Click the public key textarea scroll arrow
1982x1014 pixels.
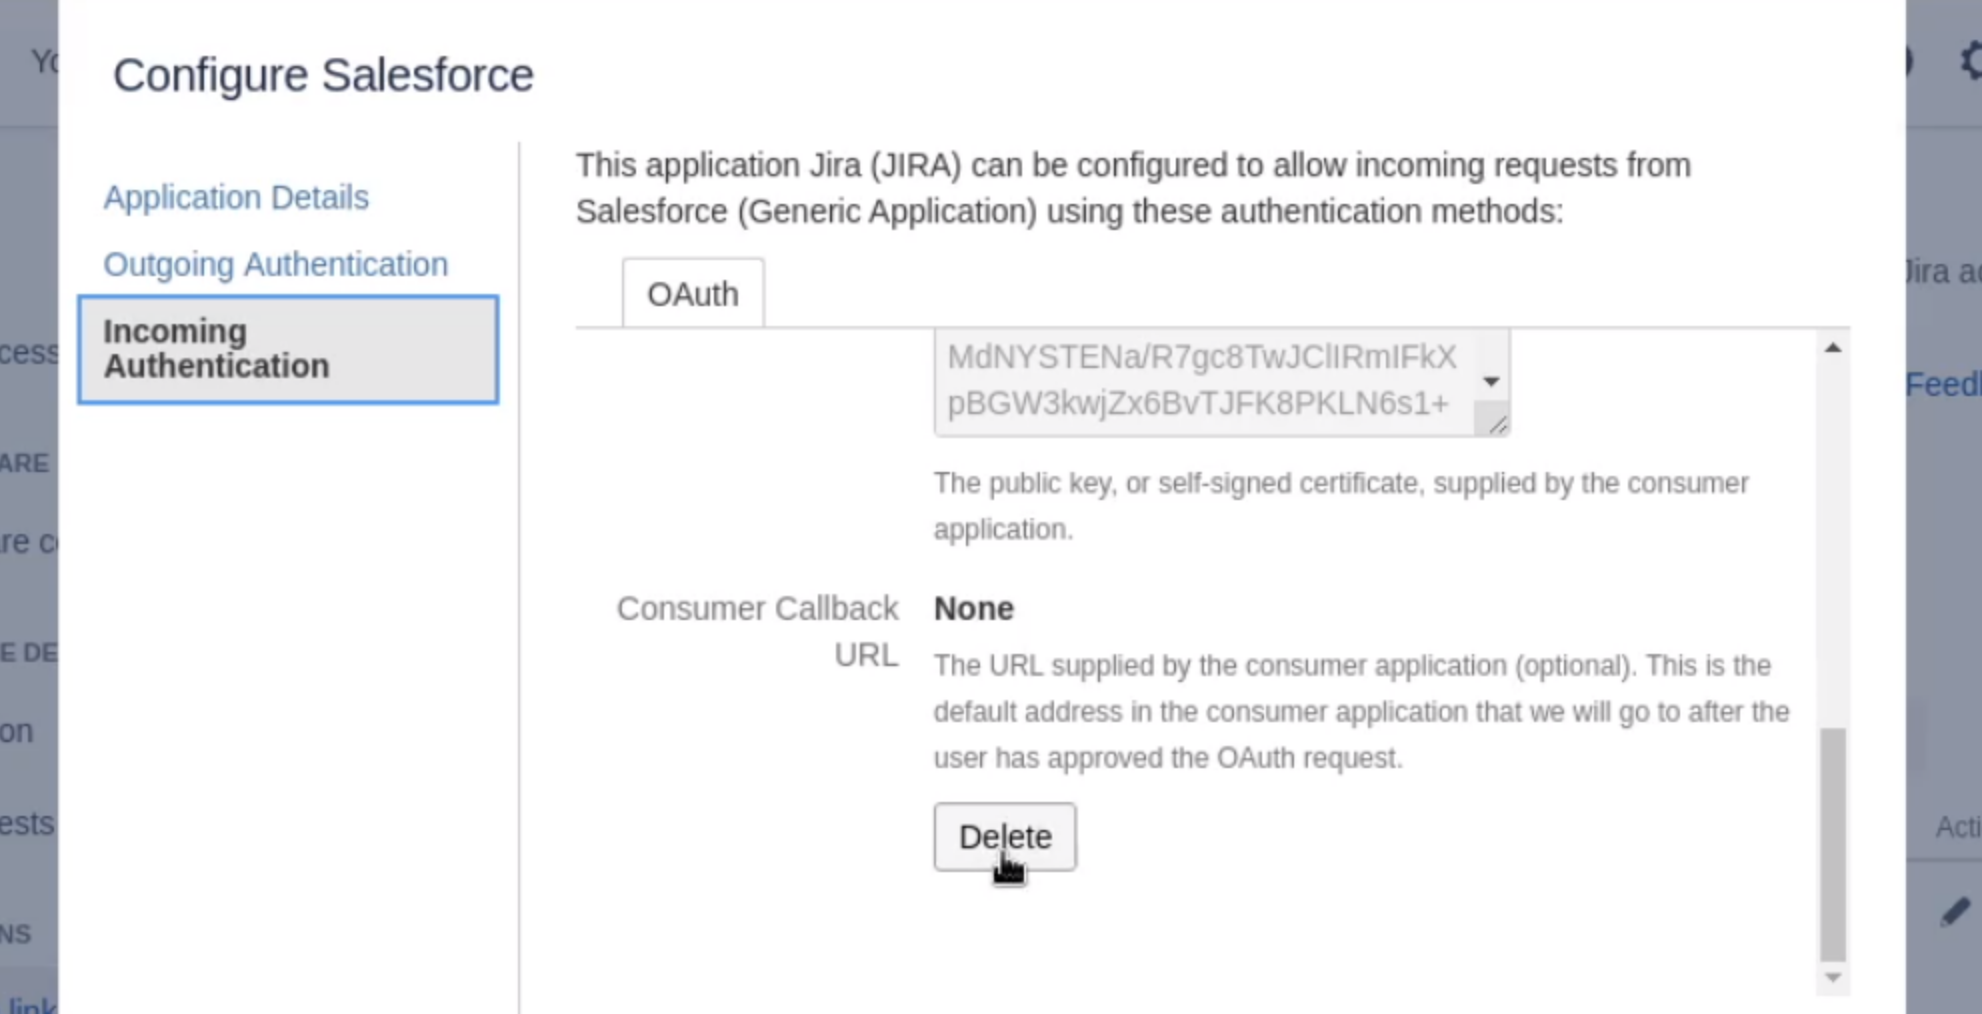[1490, 381]
